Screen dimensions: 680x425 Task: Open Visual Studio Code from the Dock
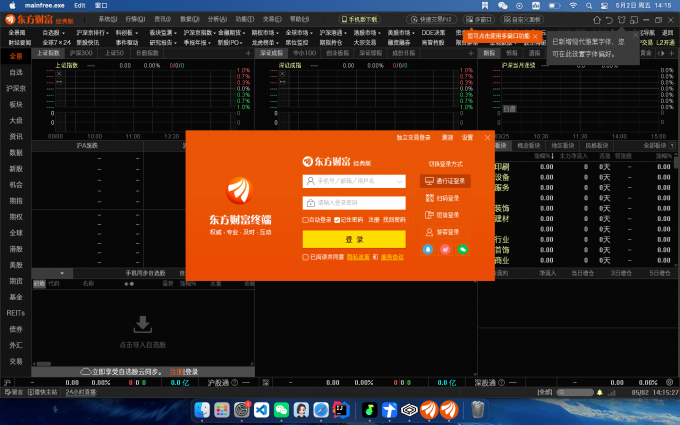pos(262,410)
